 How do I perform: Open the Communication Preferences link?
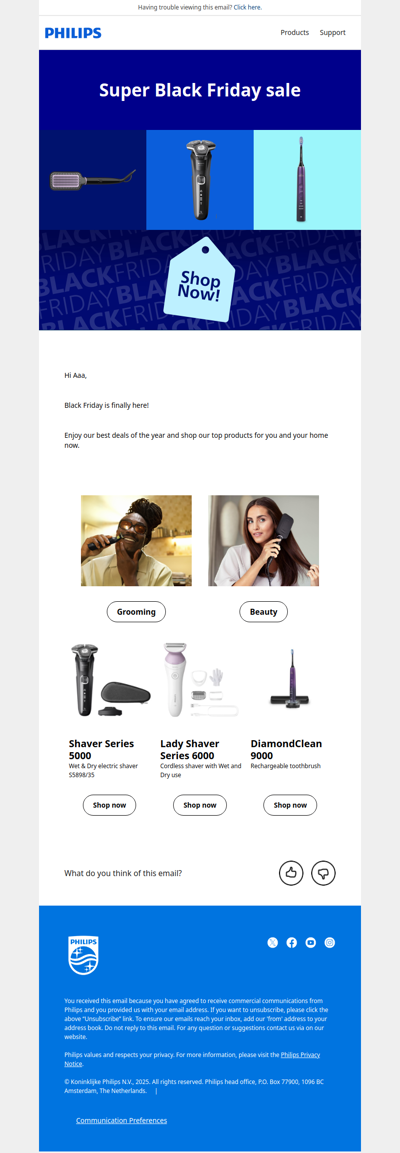point(121,1121)
